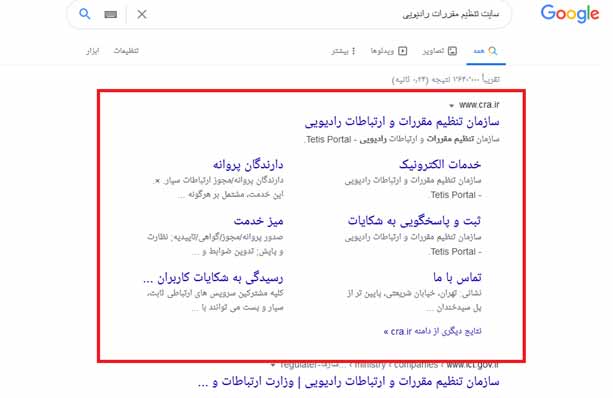Open تنظیمات (Settings) menu

126,51
